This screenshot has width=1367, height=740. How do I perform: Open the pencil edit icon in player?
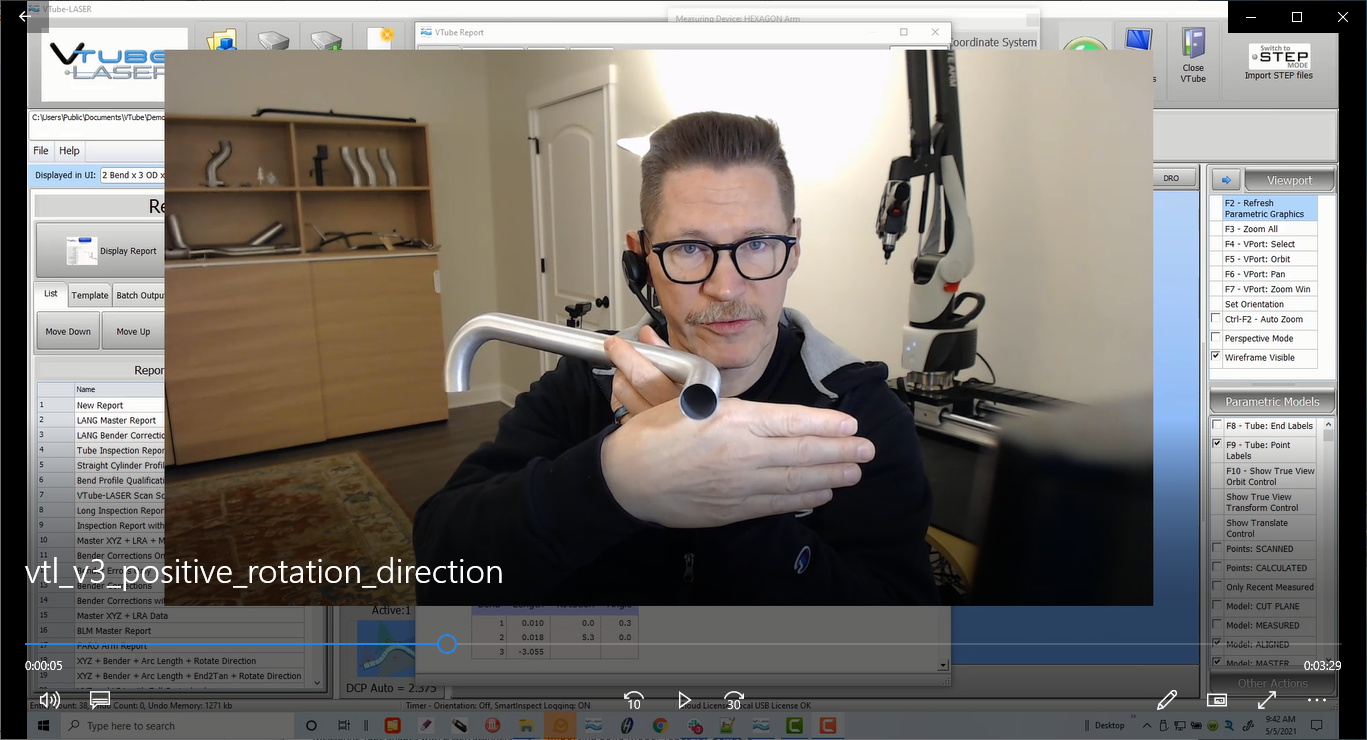point(1166,700)
